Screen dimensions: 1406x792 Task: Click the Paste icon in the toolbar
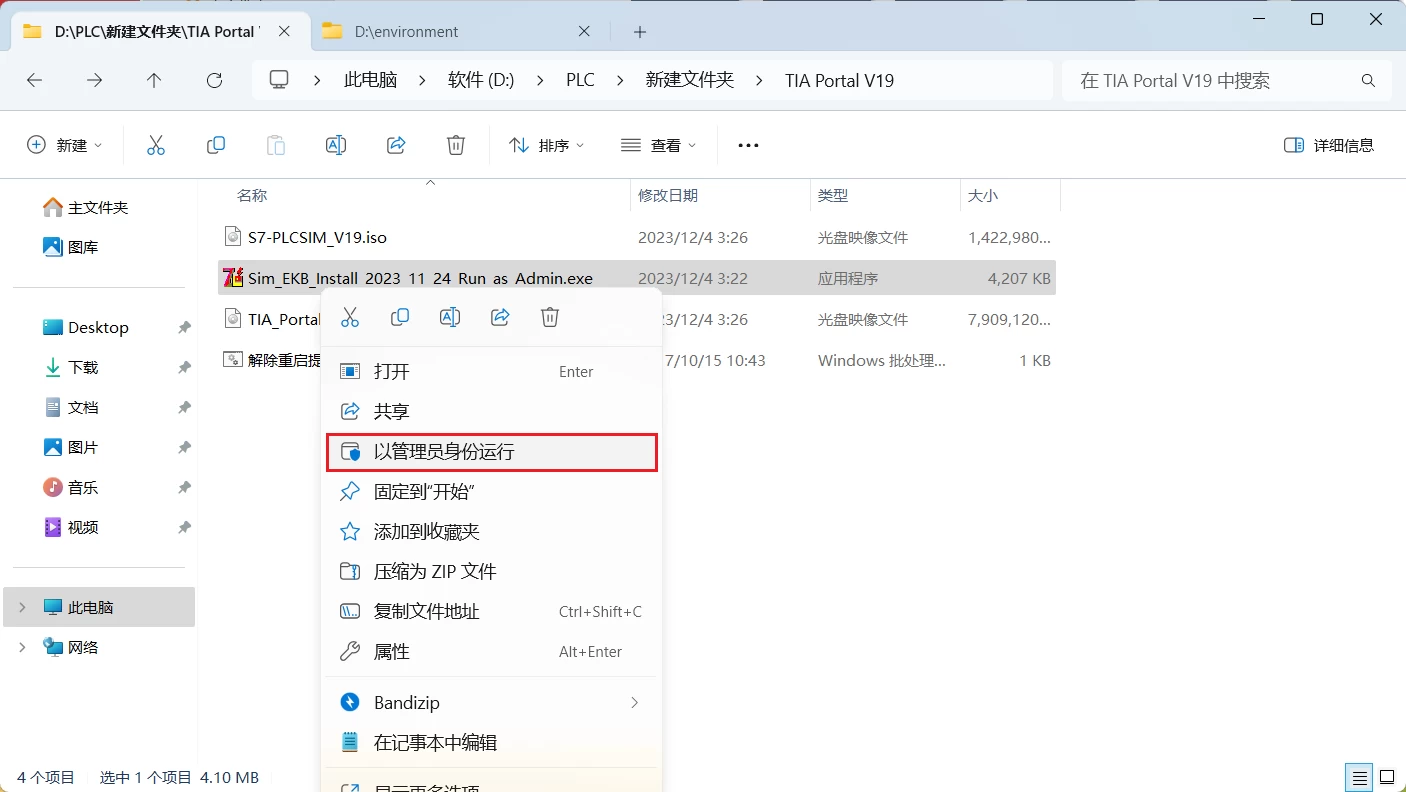276,145
